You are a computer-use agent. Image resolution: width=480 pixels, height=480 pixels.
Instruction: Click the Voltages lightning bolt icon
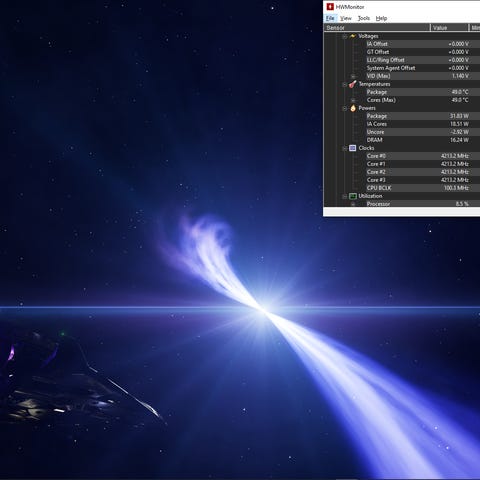tap(353, 36)
